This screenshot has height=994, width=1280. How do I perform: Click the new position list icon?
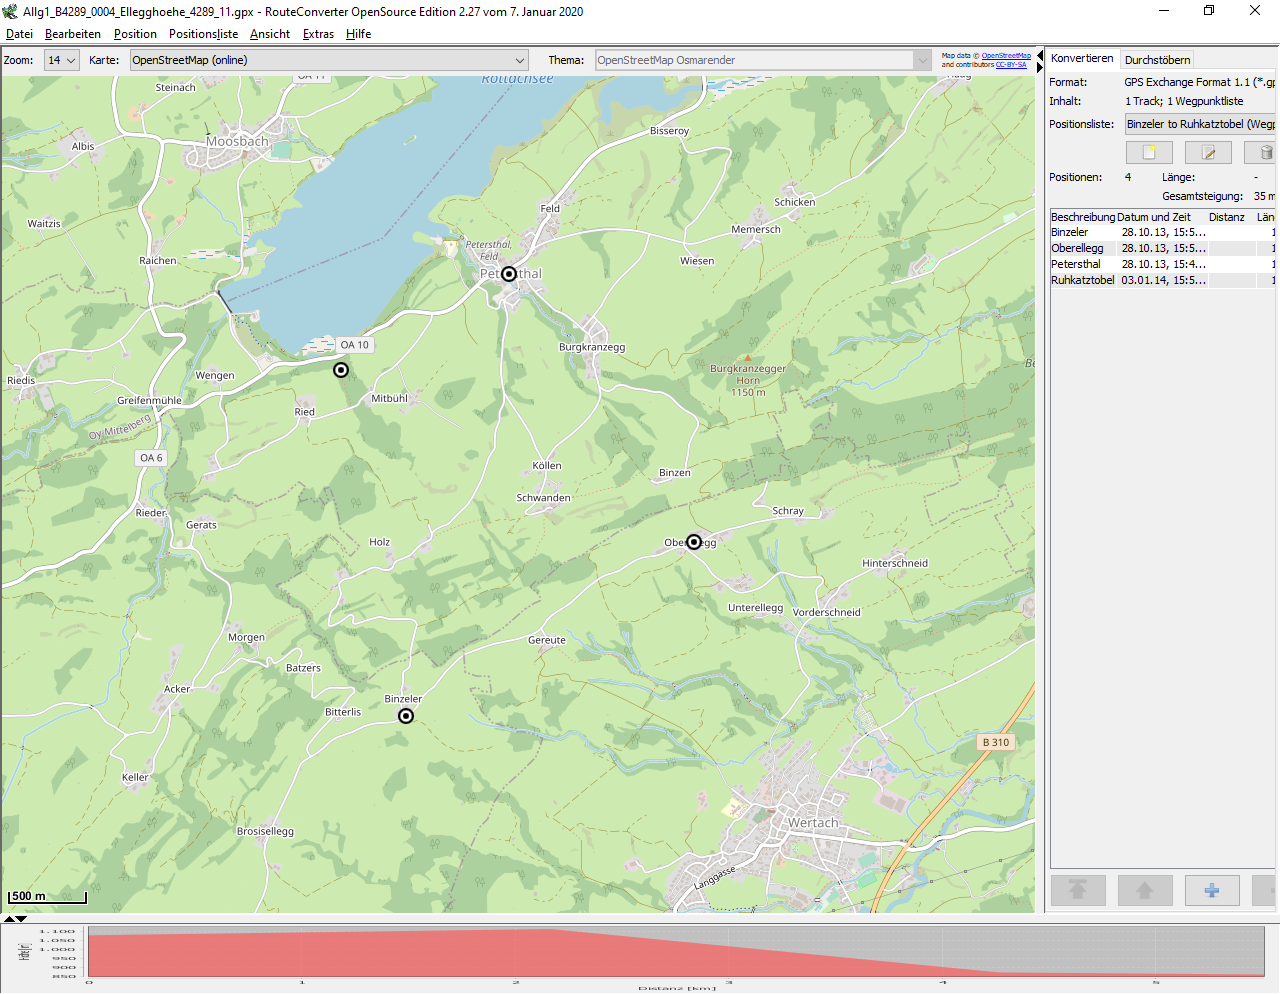1149,152
